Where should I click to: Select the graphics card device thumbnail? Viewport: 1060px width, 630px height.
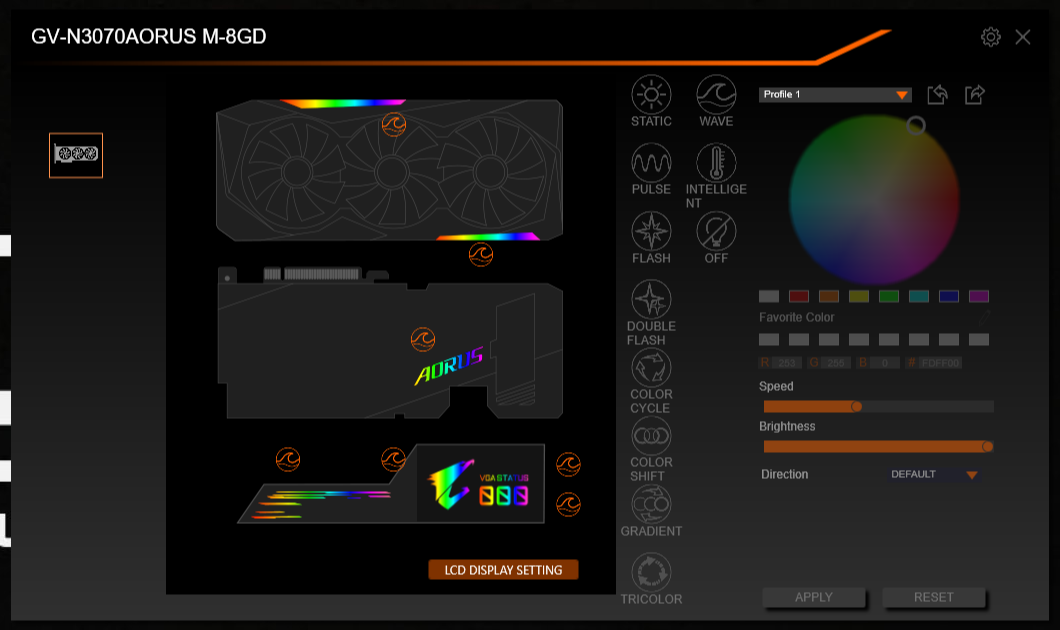pyautogui.click(x=76, y=155)
